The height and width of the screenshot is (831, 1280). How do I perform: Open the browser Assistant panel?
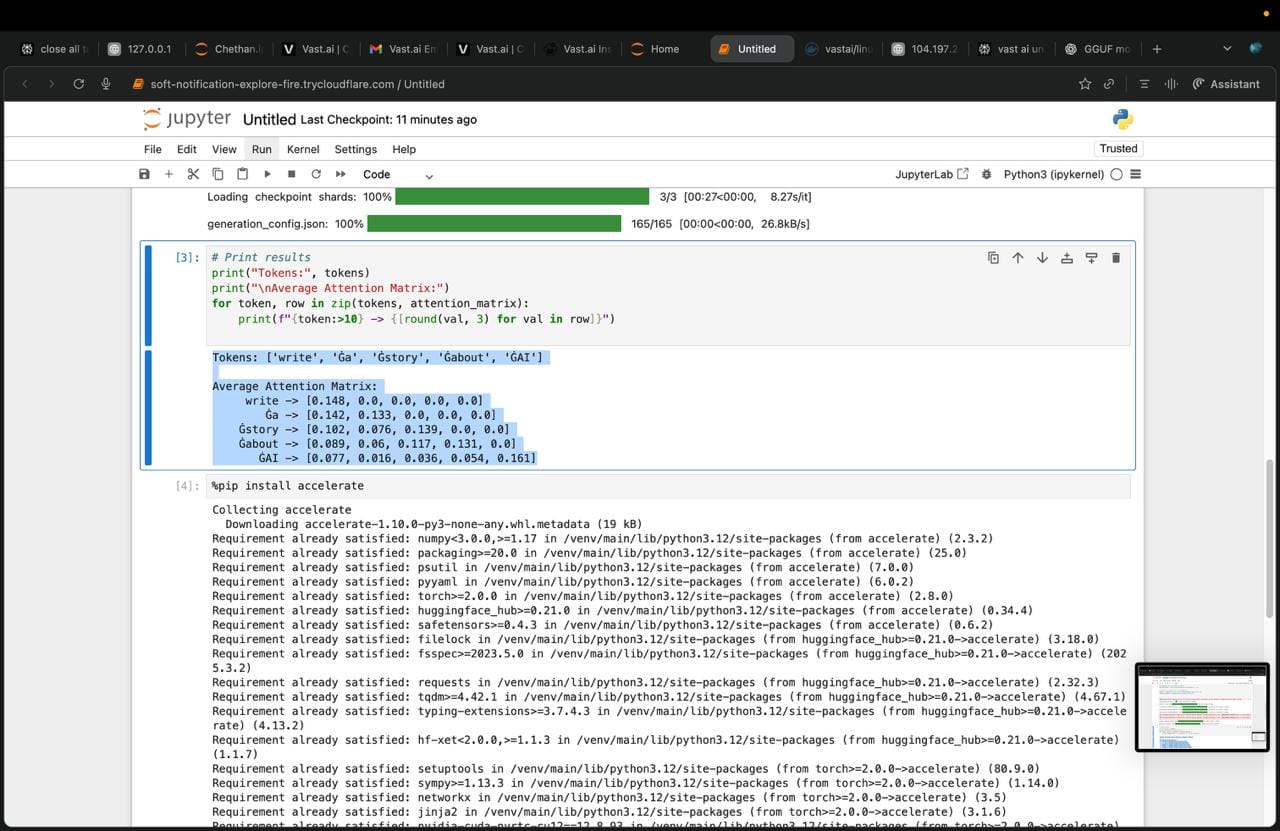pos(1226,84)
